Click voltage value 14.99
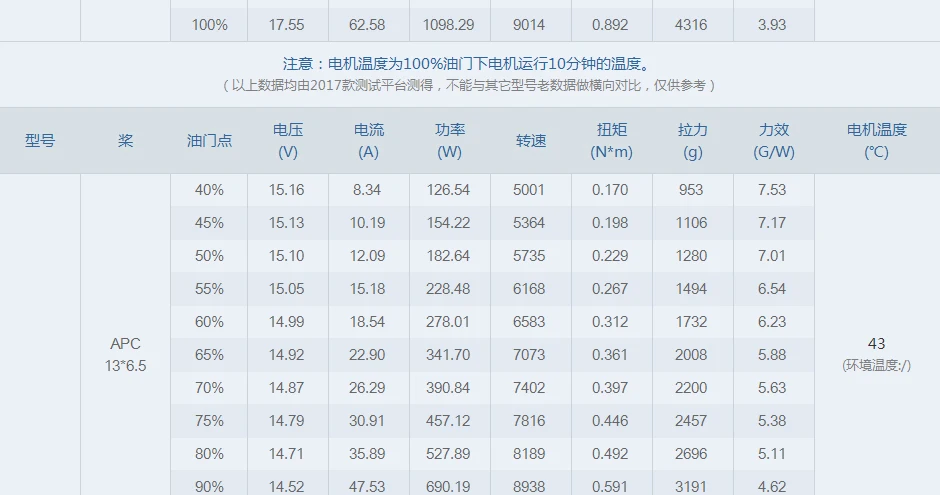The image size is (940, 495). click(287, 322)
